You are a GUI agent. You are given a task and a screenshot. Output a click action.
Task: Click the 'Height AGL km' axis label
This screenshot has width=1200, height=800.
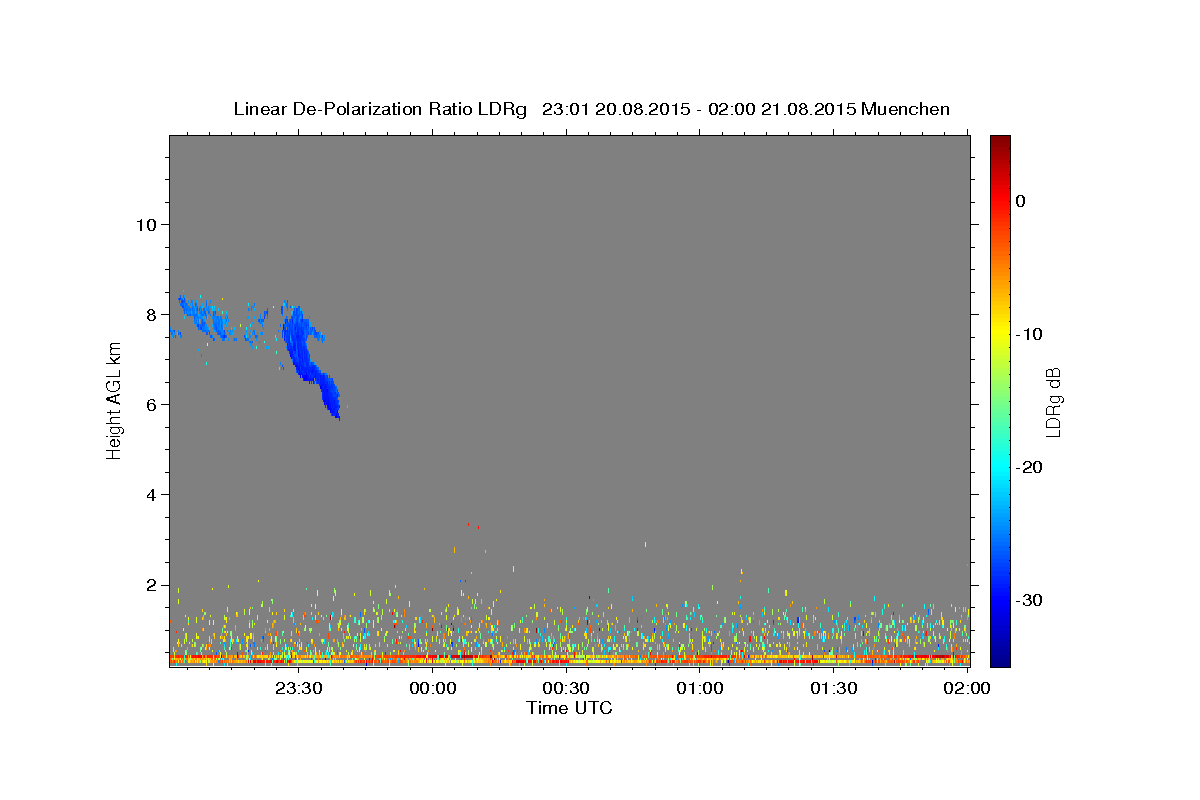[x=114, y=400]
